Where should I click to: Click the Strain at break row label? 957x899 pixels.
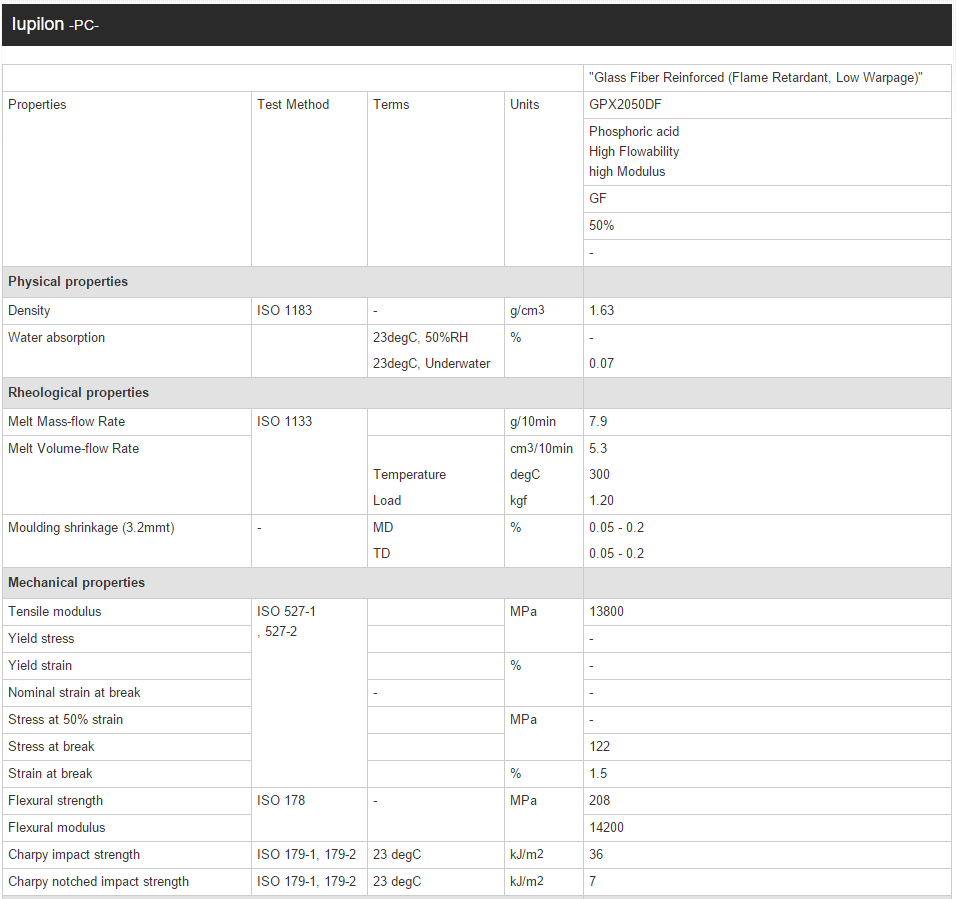click(x=50, y=773)
